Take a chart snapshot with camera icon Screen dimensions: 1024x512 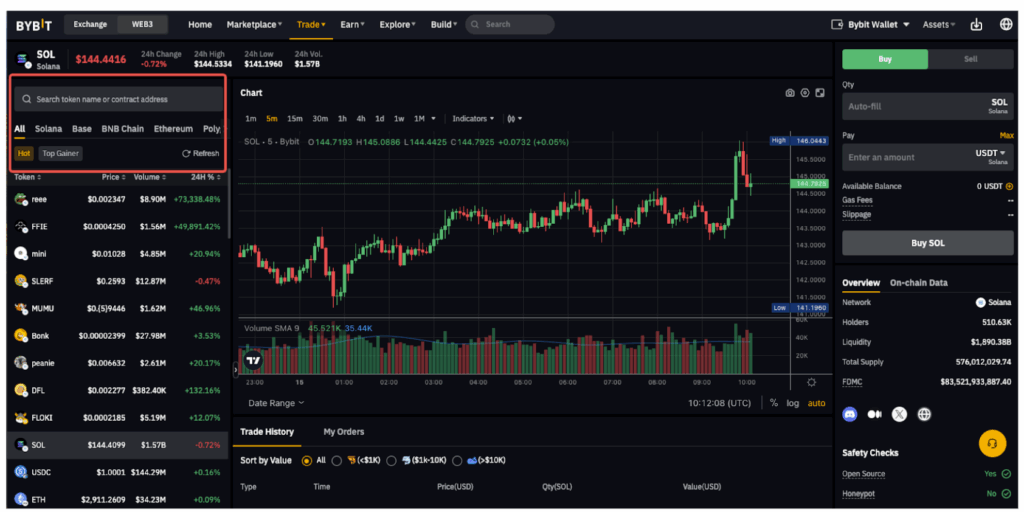coord(790,93)
